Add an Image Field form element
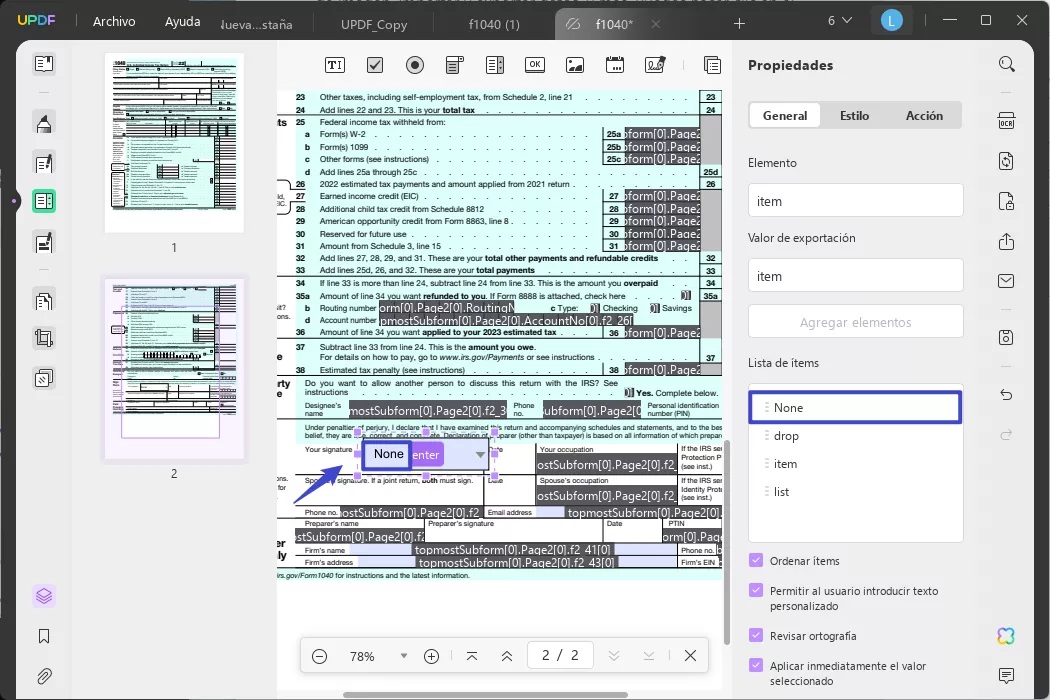The height and width of the screenshot is (700, 1050). 575,65
